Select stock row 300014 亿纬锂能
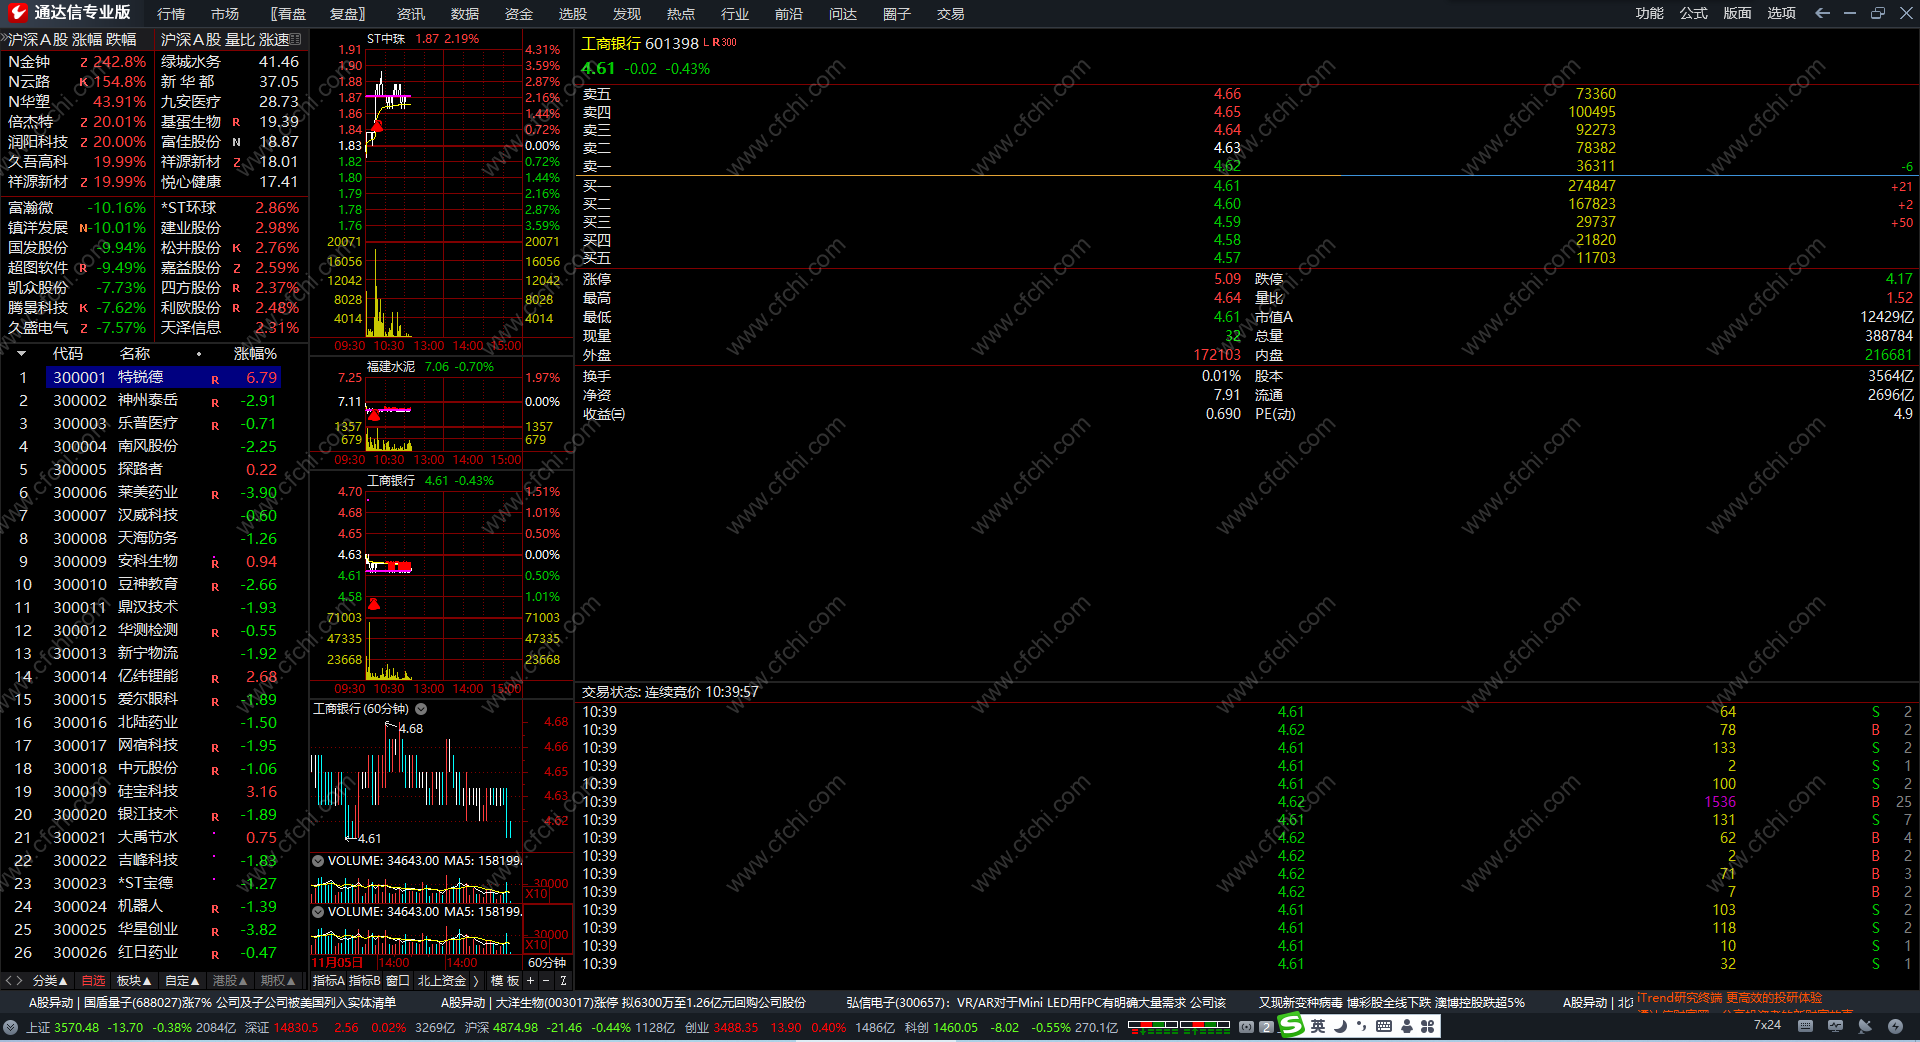1920x1042 pixels. coord(154,676)
